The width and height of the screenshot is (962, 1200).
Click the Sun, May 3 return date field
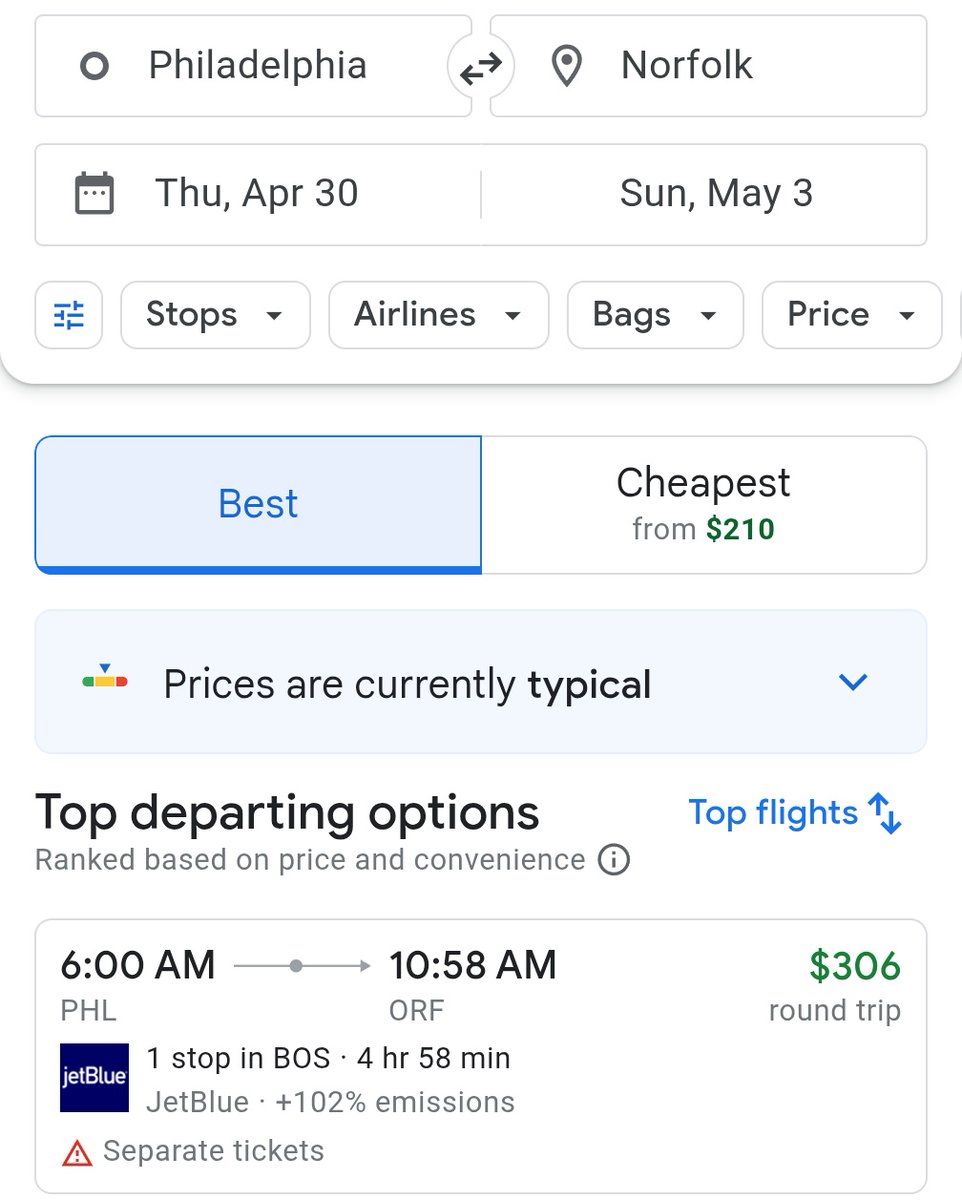(715, 193)
